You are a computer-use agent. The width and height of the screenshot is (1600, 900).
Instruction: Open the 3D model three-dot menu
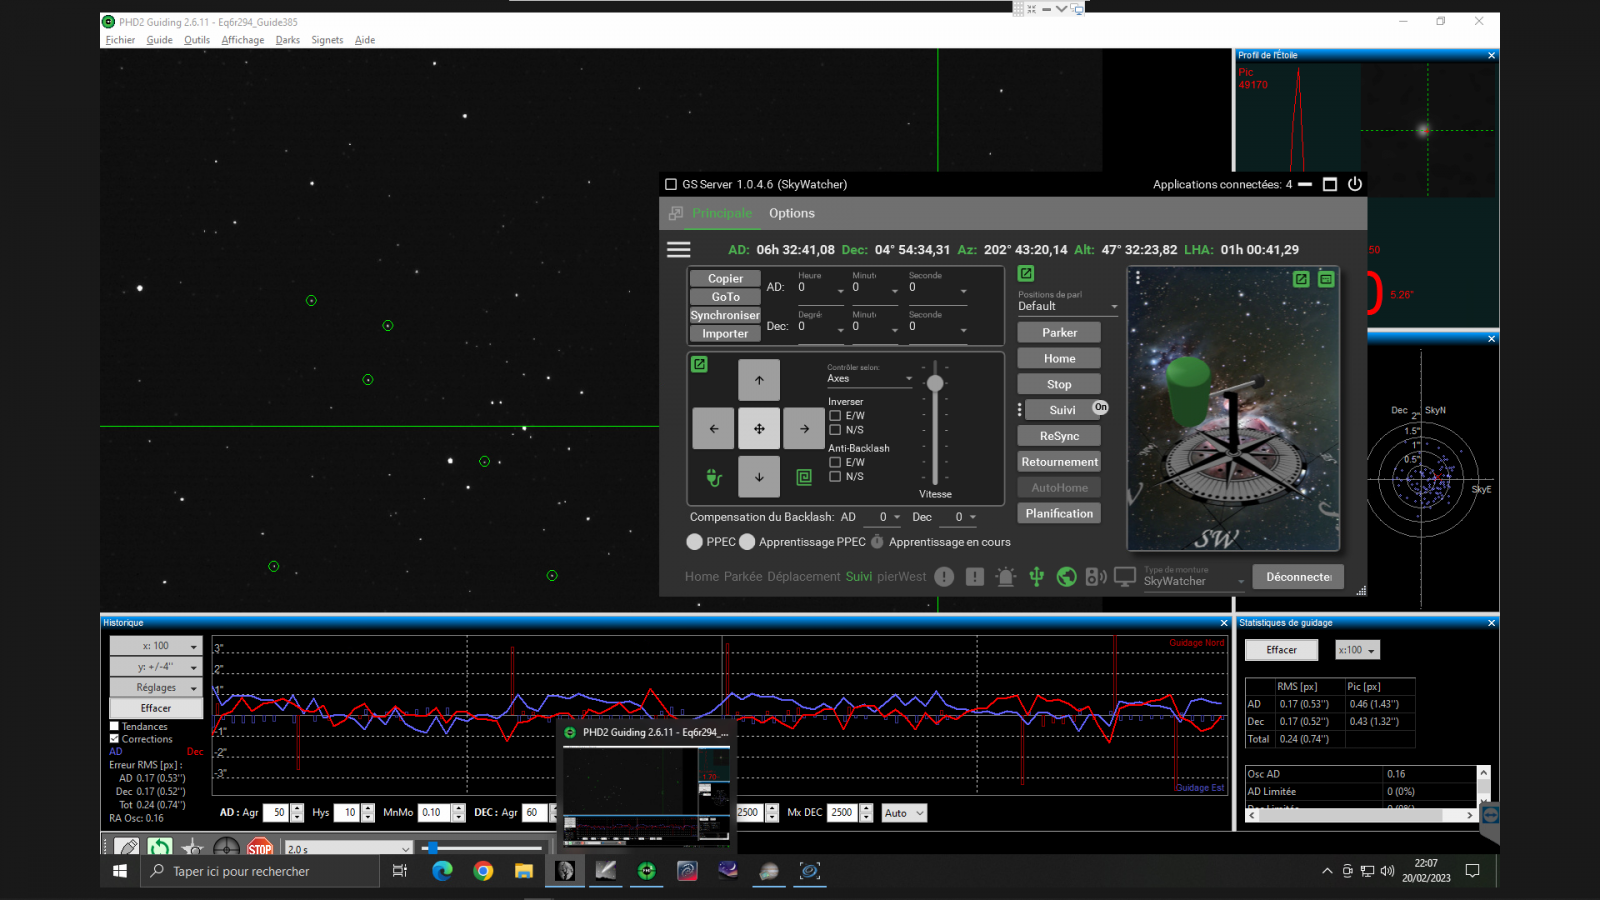point(1138,277)
